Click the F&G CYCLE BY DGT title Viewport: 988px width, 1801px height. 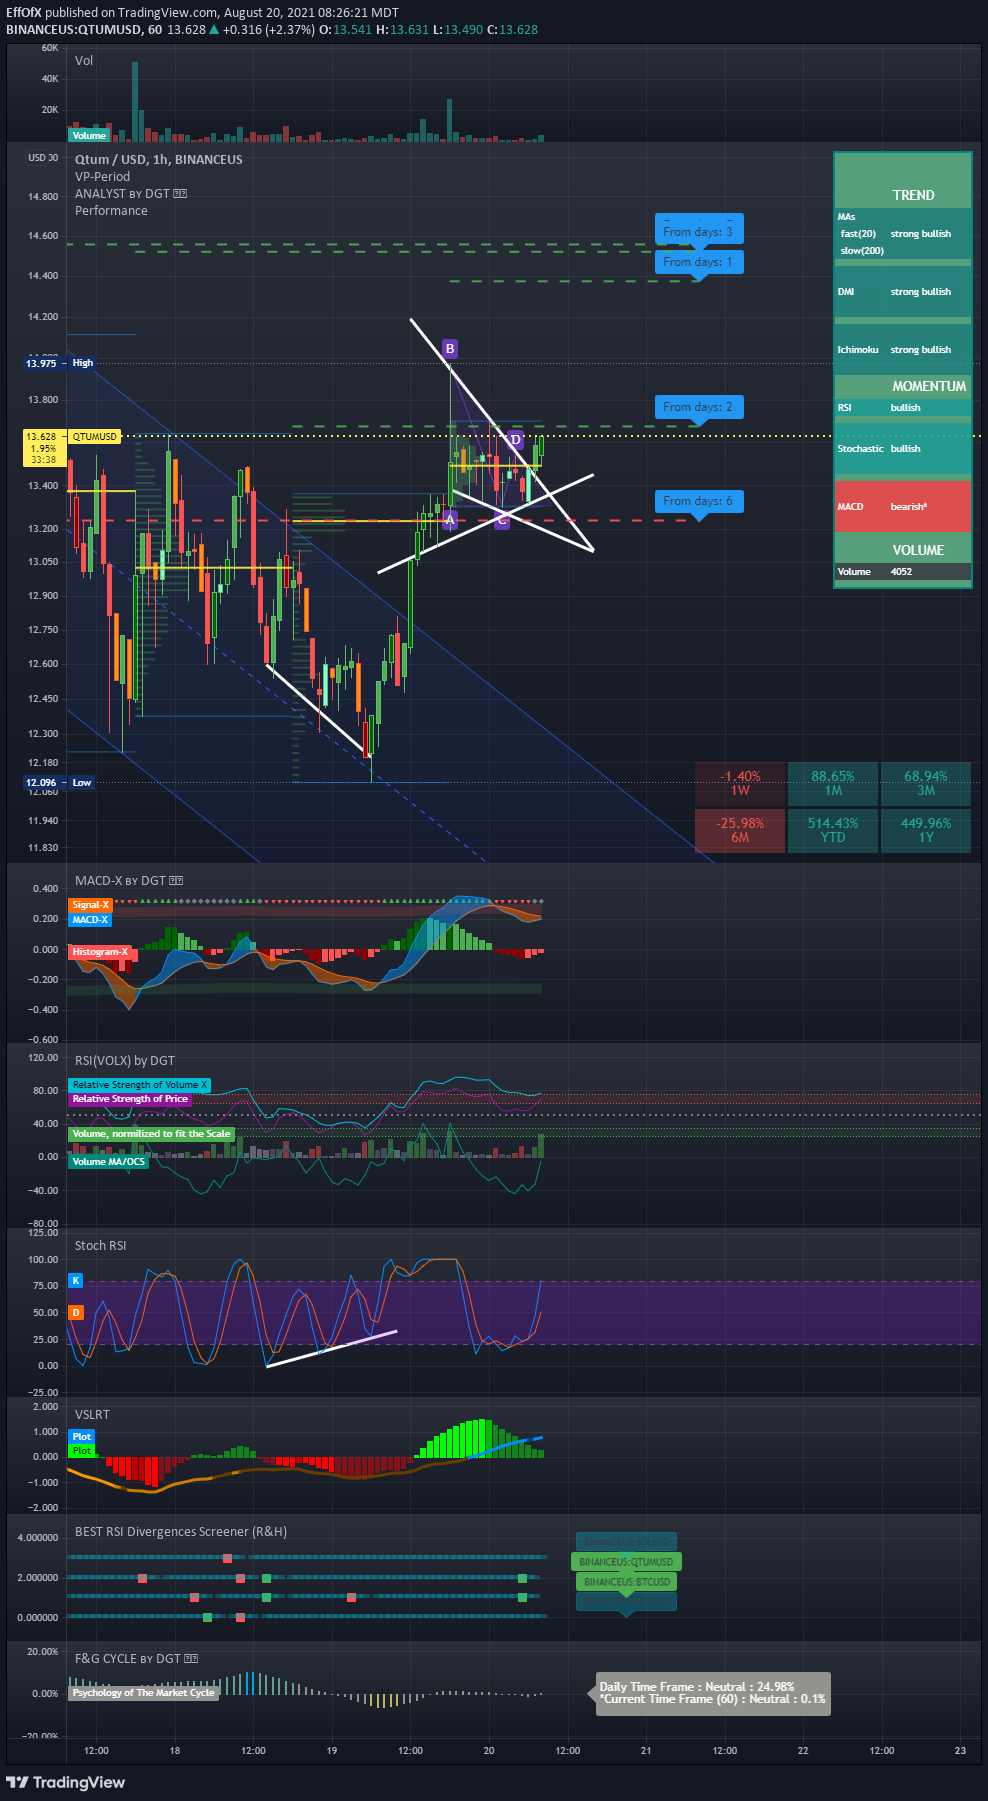[x=136, y=1658]
